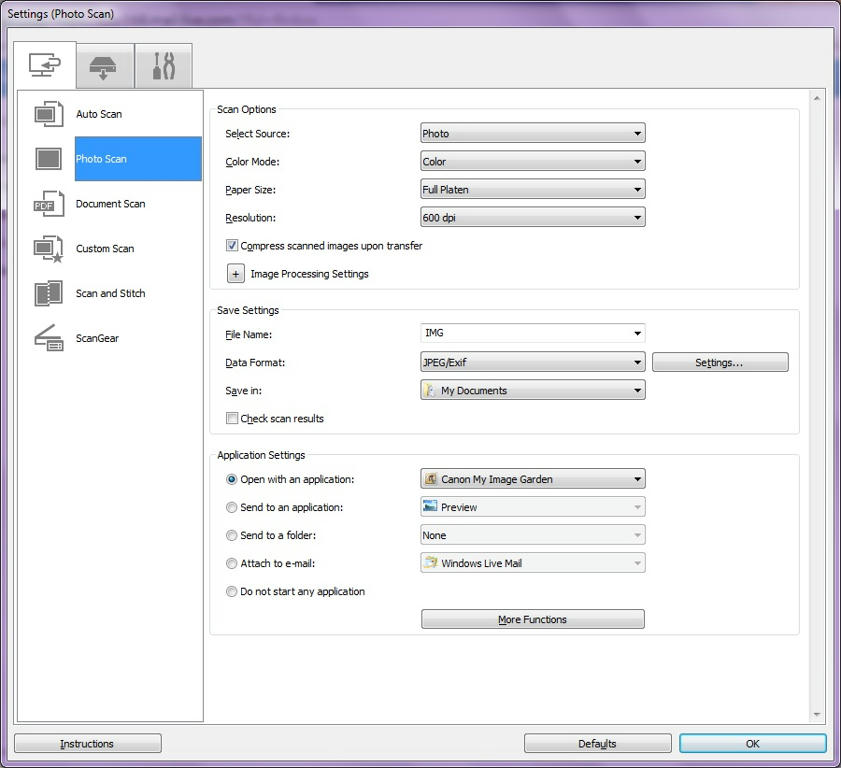Select the Document Scan PDF icon
Image resolution: width=841 pixels, height=768 pixels.
pyautogui.click(x=48, y=204)
